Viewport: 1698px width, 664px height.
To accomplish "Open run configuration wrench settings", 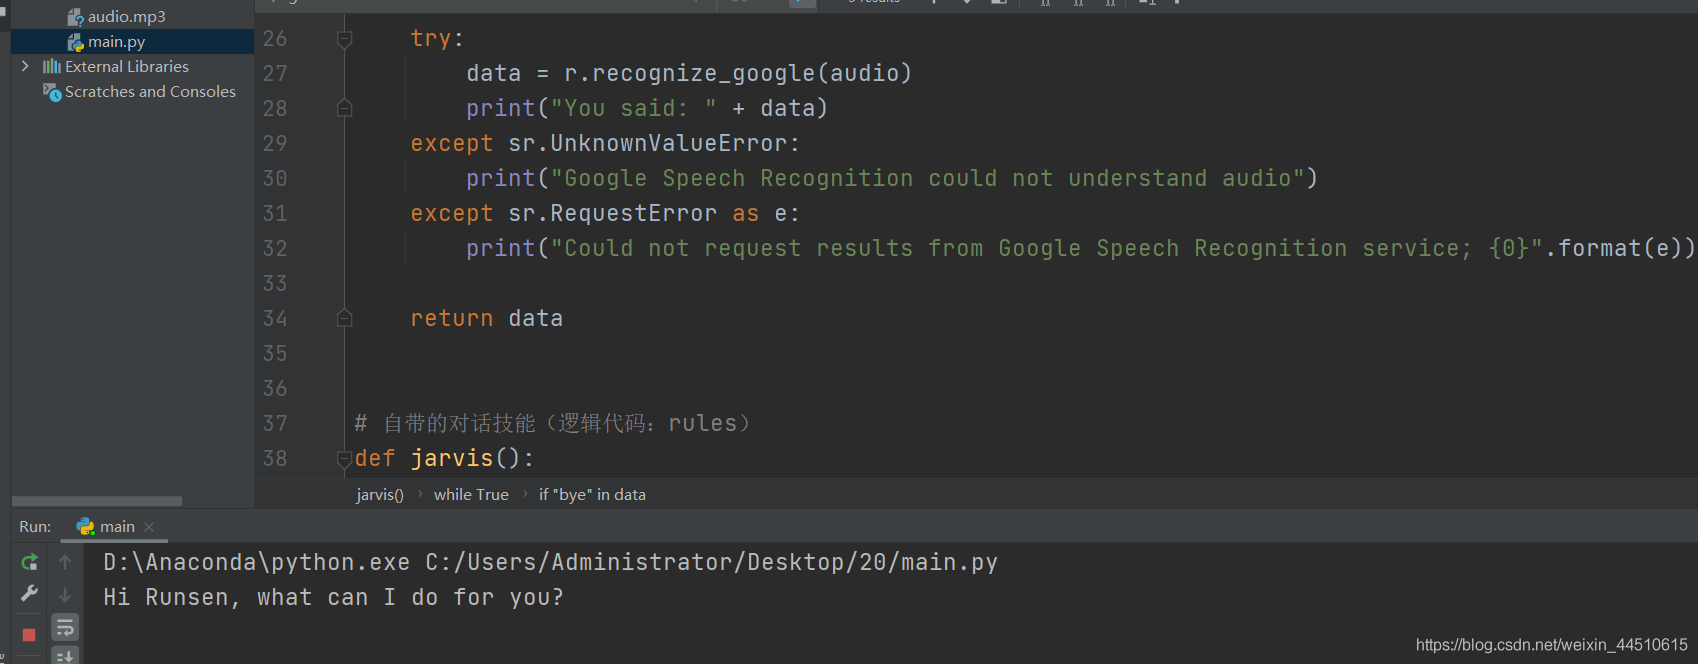I will point(29,594).
